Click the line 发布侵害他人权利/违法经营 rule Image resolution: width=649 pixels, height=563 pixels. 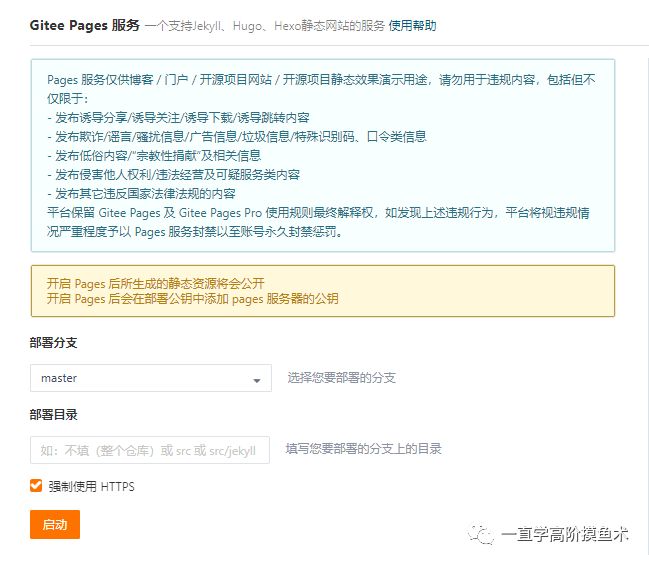coord(173,175)
